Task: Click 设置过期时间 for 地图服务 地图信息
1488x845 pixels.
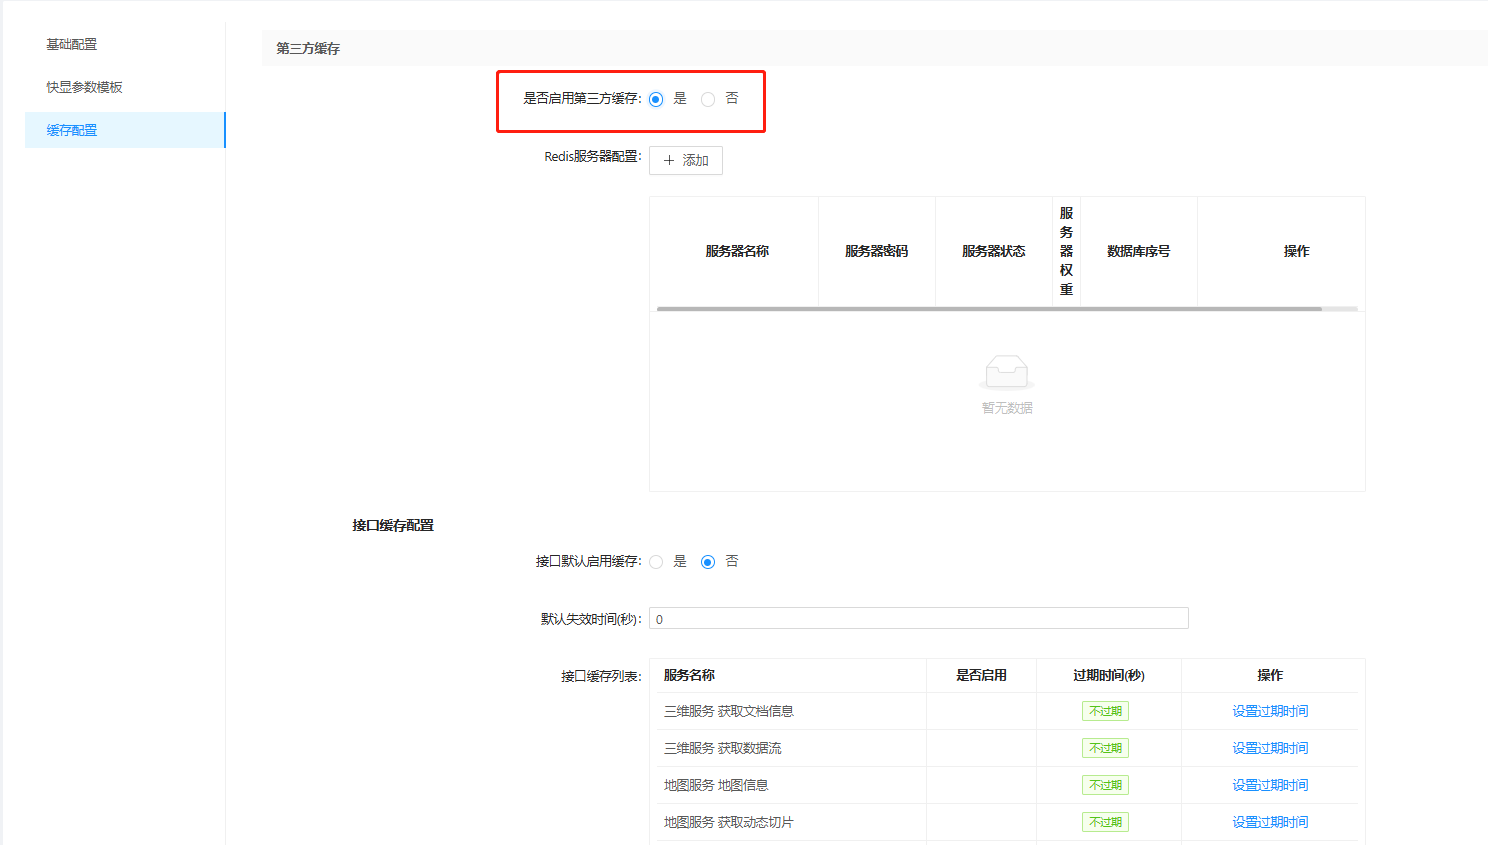Action: [1270, 785]
